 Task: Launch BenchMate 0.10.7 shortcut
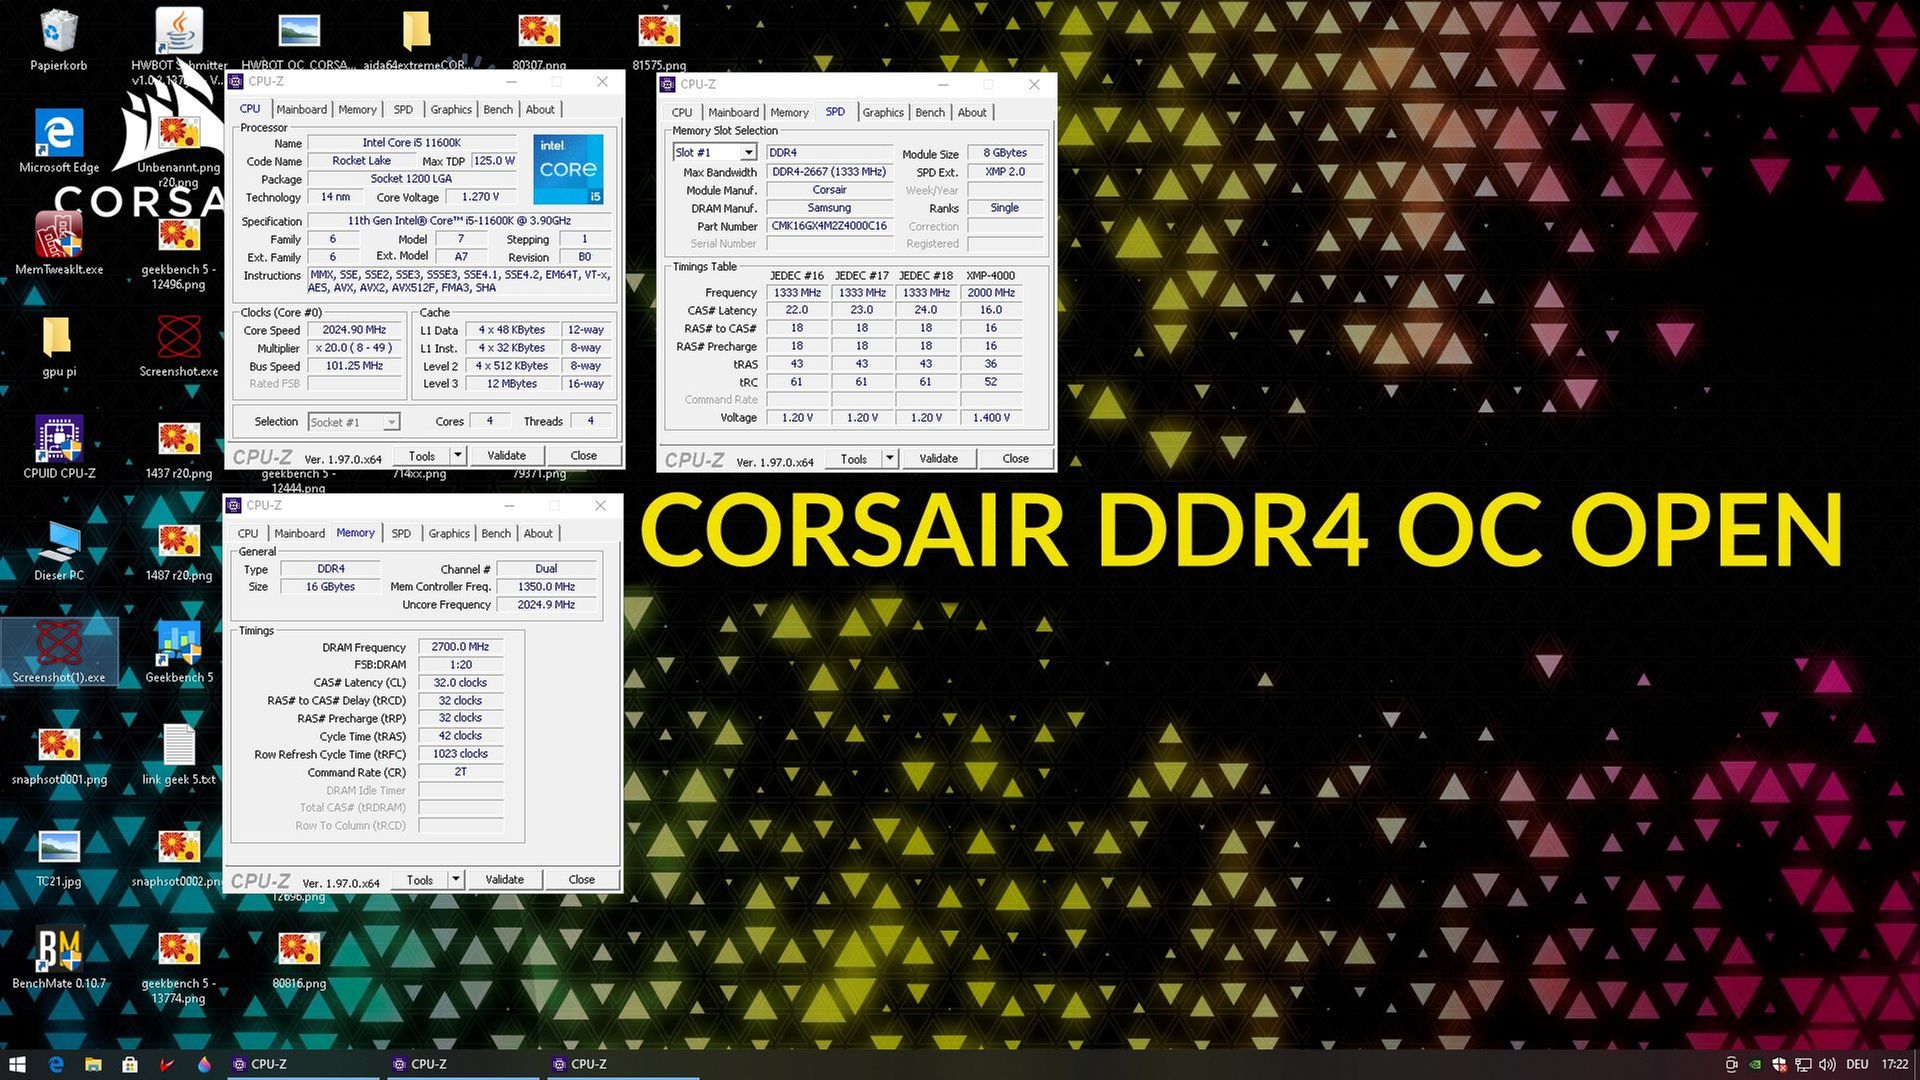(x=59, y=958)
